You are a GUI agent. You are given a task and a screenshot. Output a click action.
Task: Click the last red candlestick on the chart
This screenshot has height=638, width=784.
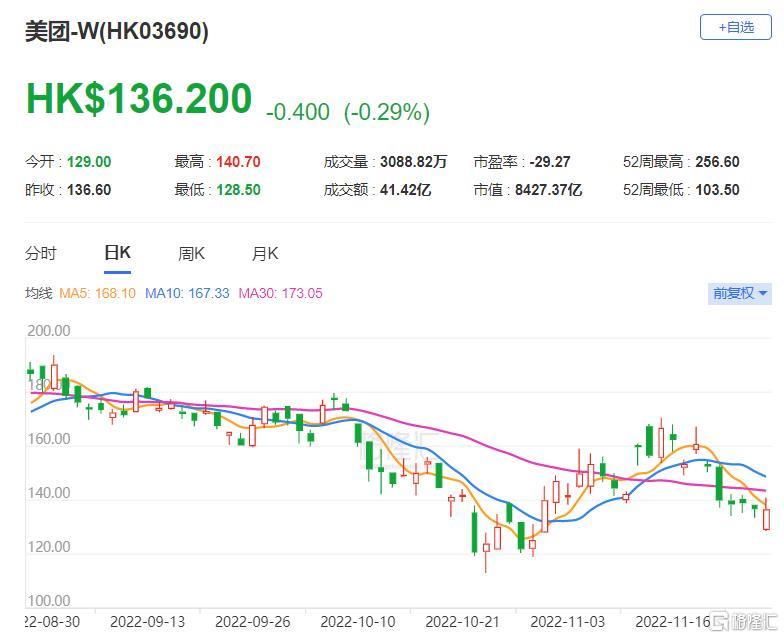coord(767,517)
